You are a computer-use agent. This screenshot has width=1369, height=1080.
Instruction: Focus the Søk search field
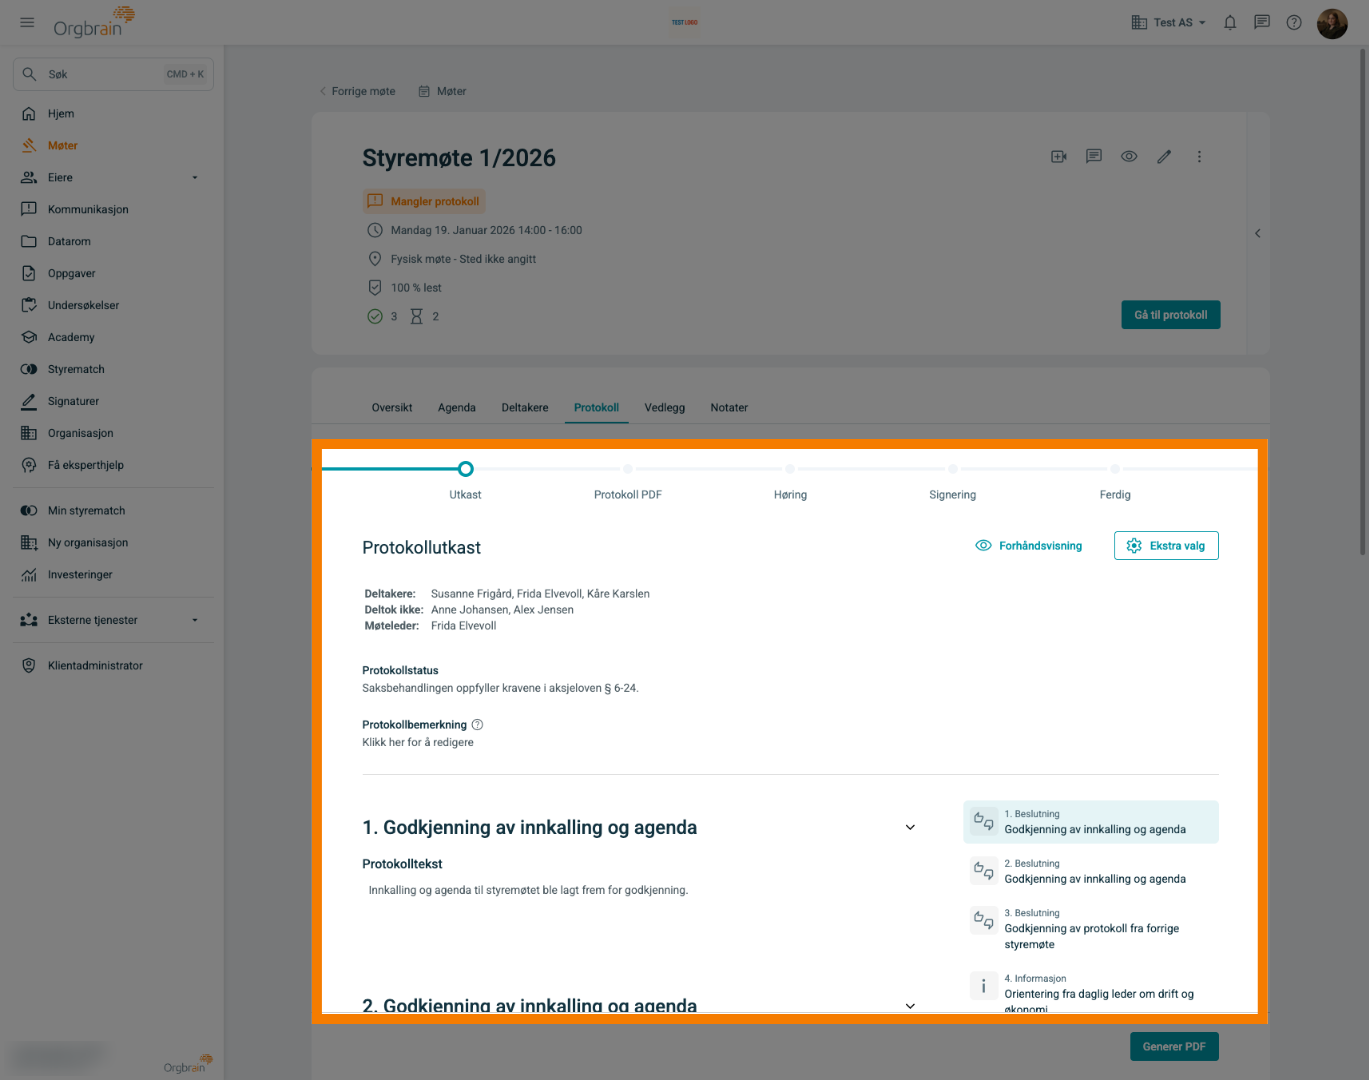click(x=113, y=74)
